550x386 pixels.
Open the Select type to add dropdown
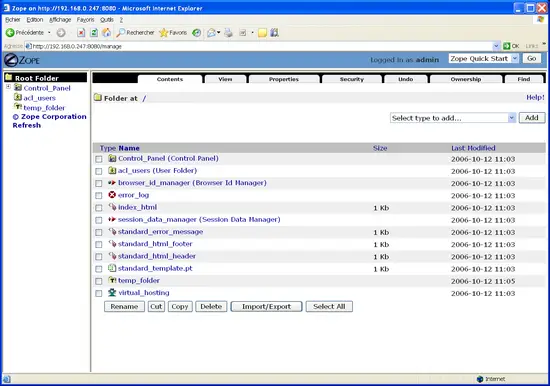pos(453,118)
